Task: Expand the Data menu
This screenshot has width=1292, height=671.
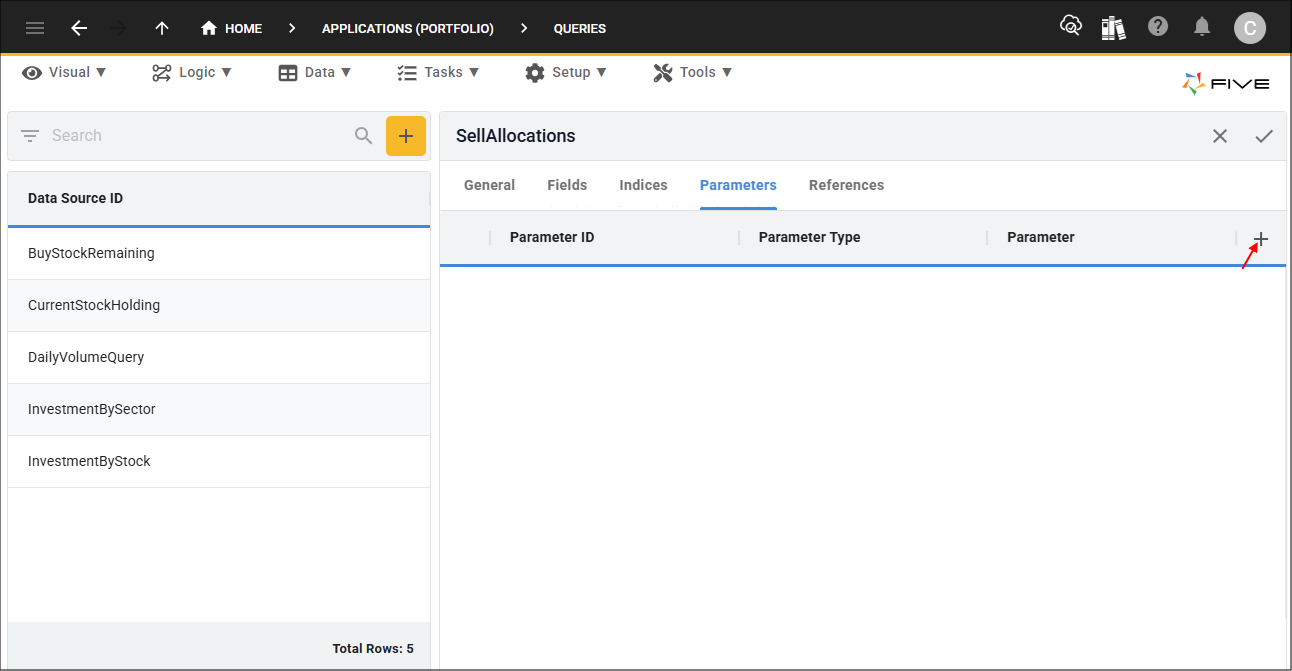Action: 315,72
